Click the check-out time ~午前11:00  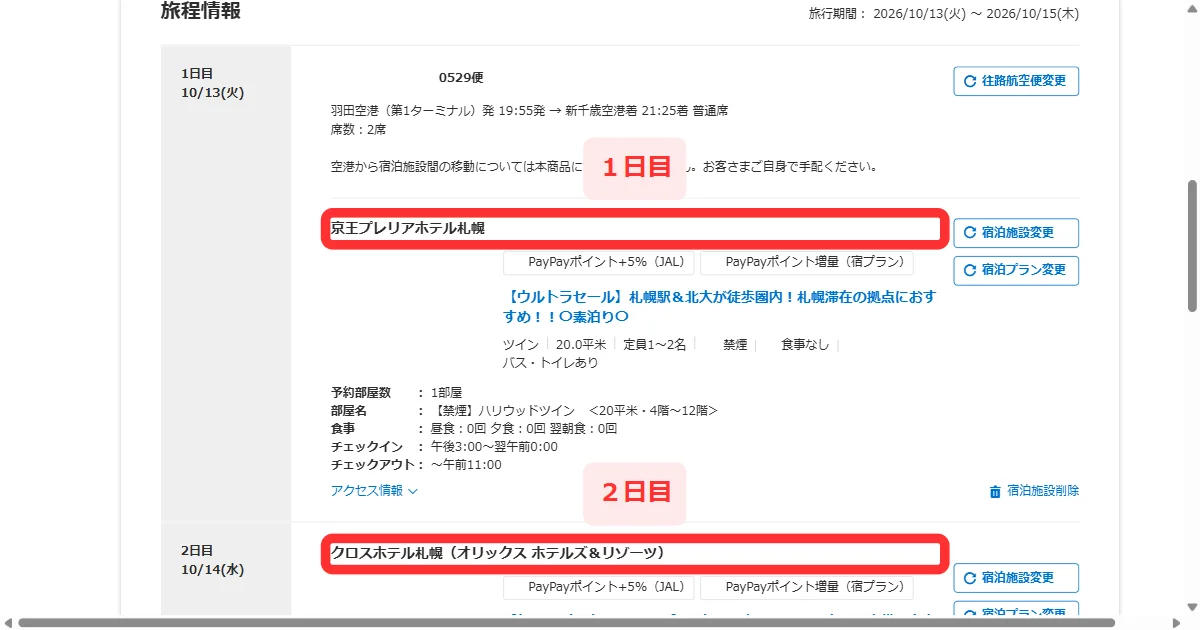point(466,465)
